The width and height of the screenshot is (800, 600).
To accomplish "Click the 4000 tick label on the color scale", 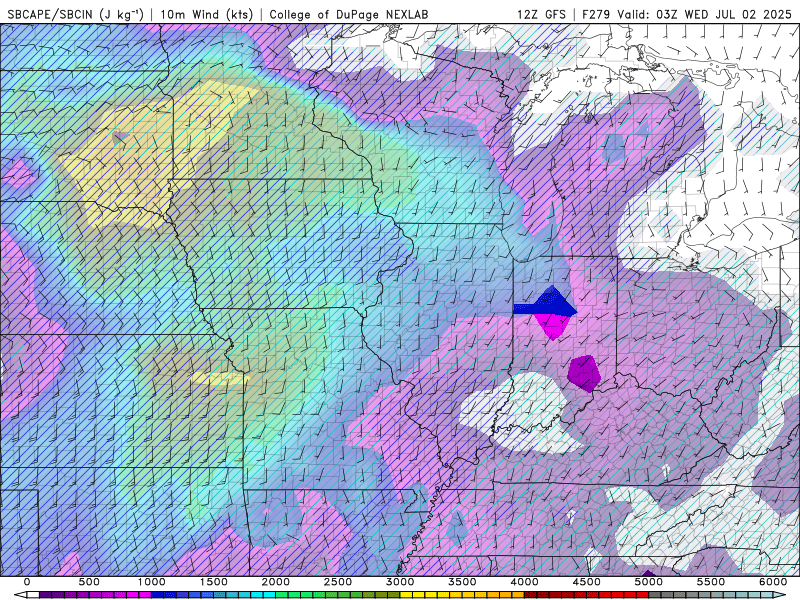I will (x=525, y=582).
